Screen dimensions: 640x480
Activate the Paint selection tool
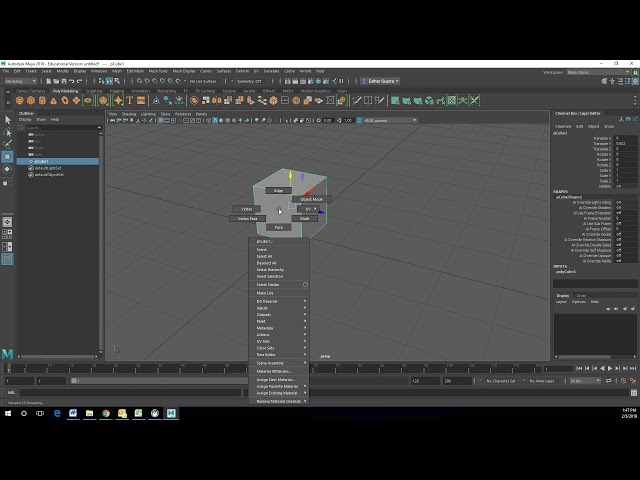(7, 144)
